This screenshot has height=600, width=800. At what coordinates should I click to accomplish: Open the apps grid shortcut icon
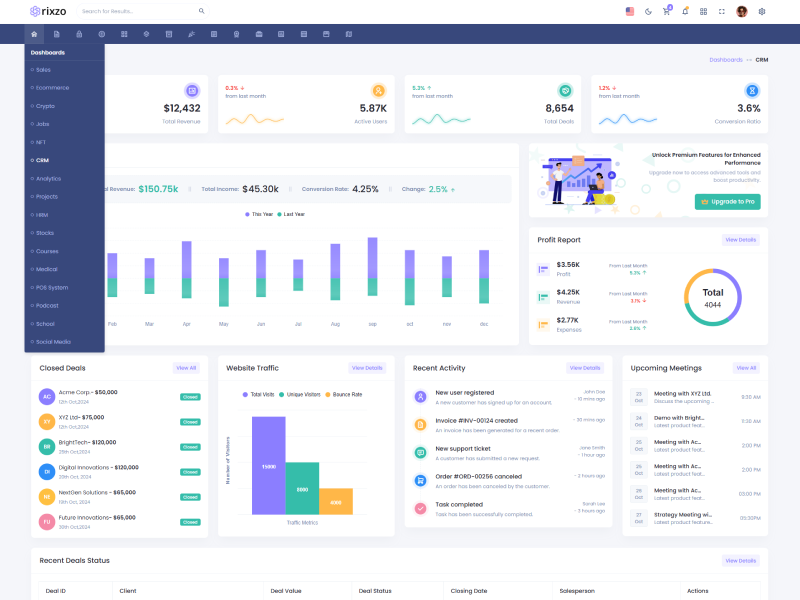(704, 11)
